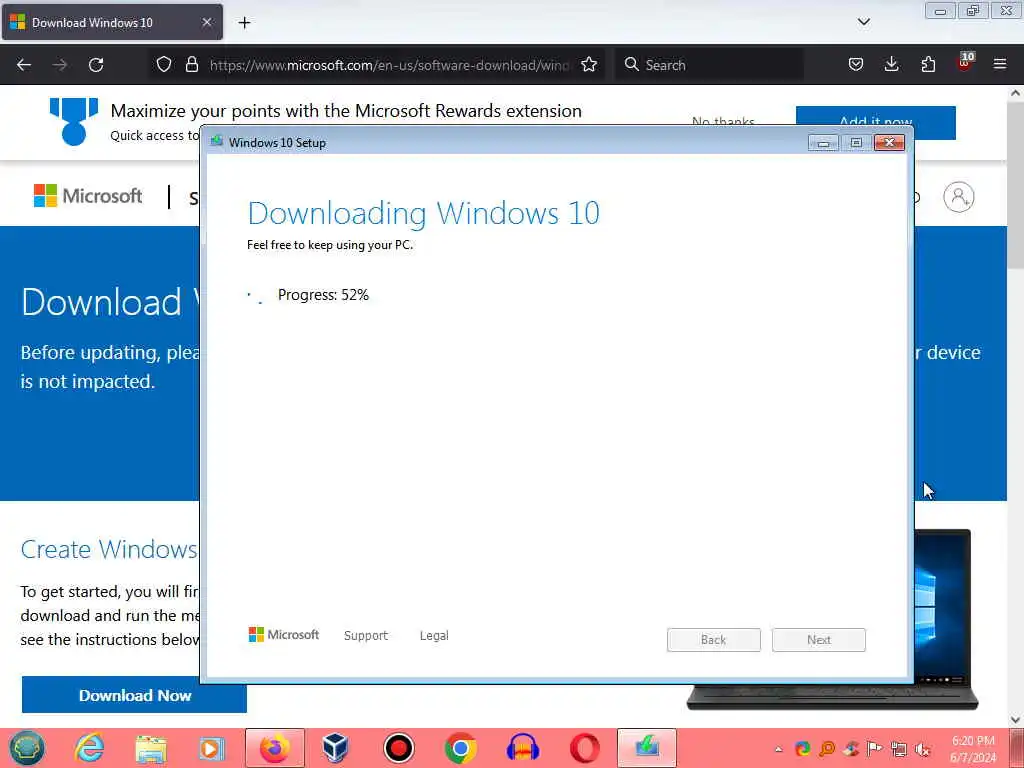Open VirtualBox from taskbar
Image resolution: width=1024 pixels, height=768 pixels.
click(336, 748)
